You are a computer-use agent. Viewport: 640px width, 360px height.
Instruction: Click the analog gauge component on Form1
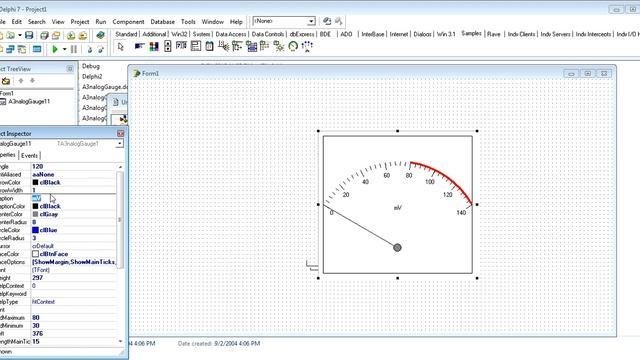click(x=398, y=204)
